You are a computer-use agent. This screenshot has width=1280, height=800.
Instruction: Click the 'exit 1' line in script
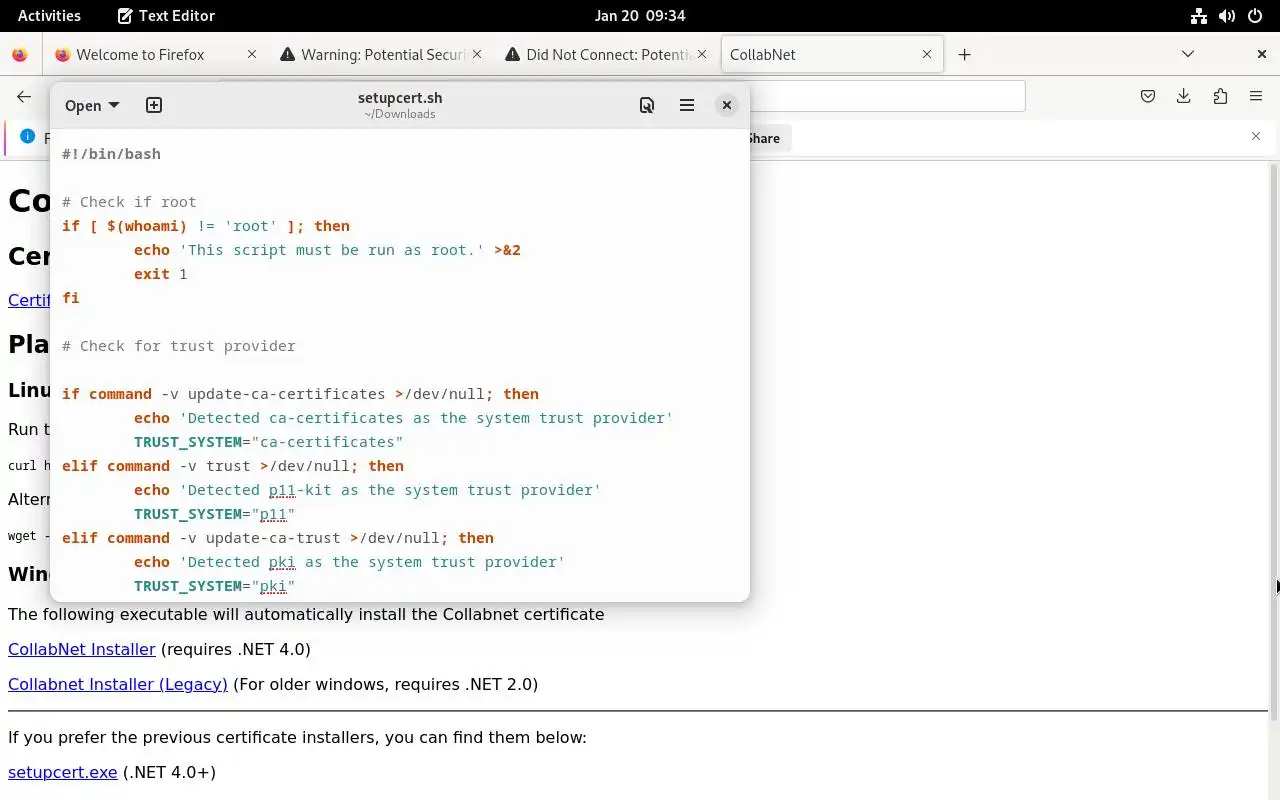(161, 274)
